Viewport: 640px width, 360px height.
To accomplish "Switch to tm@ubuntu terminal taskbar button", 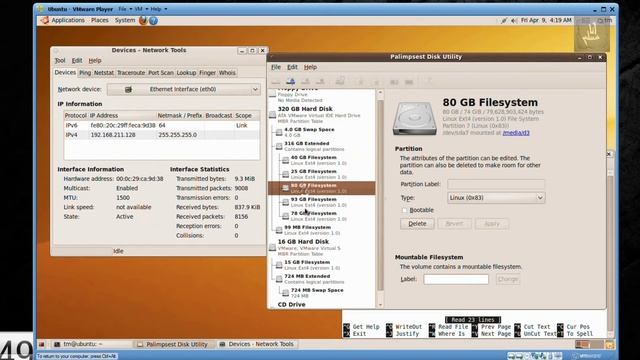I will click(91, 344).
